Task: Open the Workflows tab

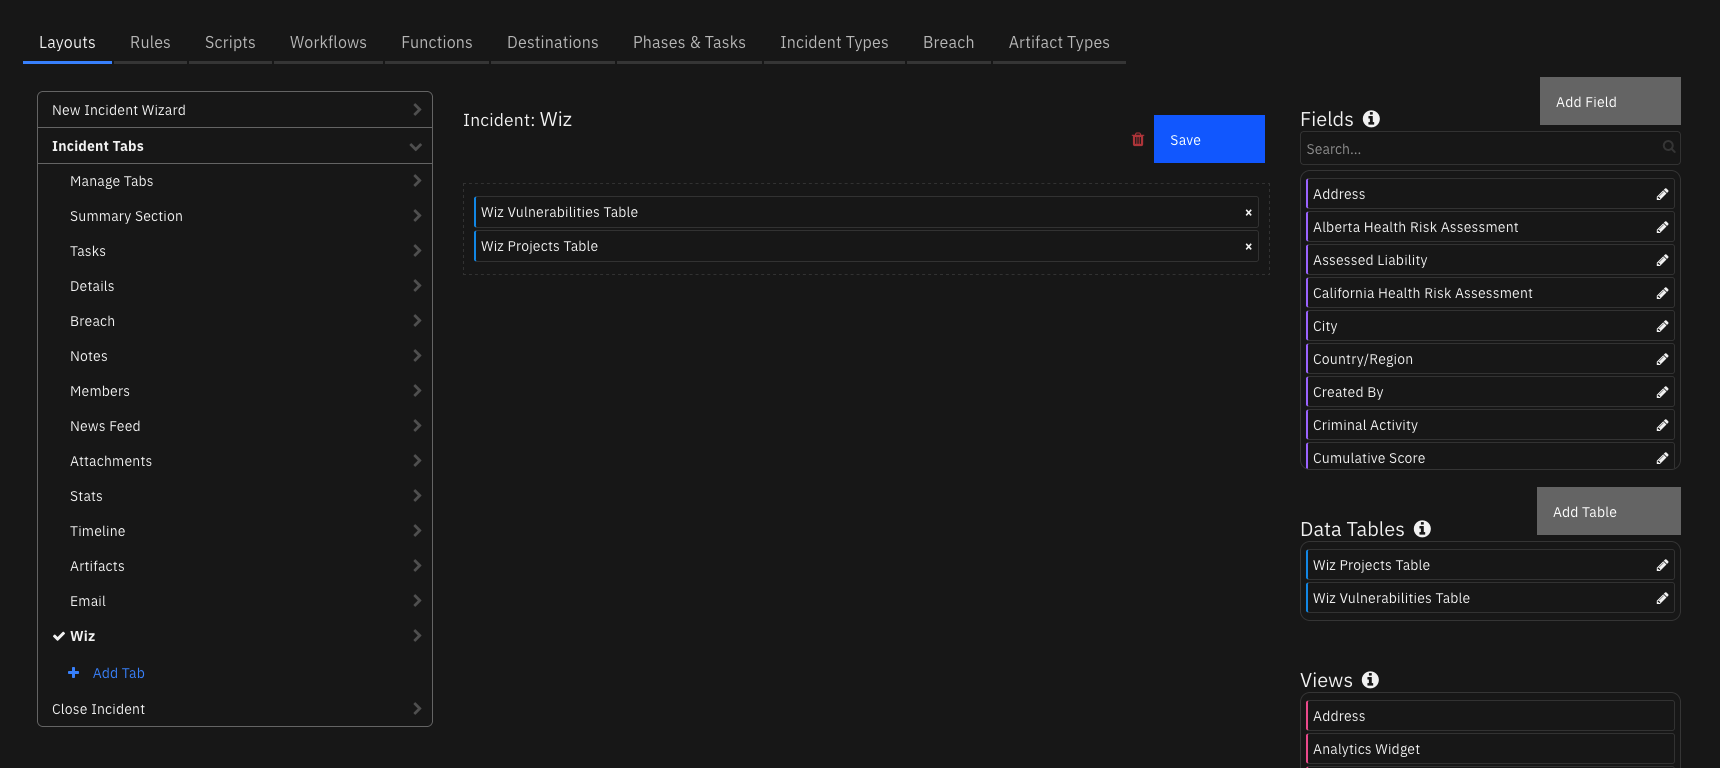Action: pos(328,42)
